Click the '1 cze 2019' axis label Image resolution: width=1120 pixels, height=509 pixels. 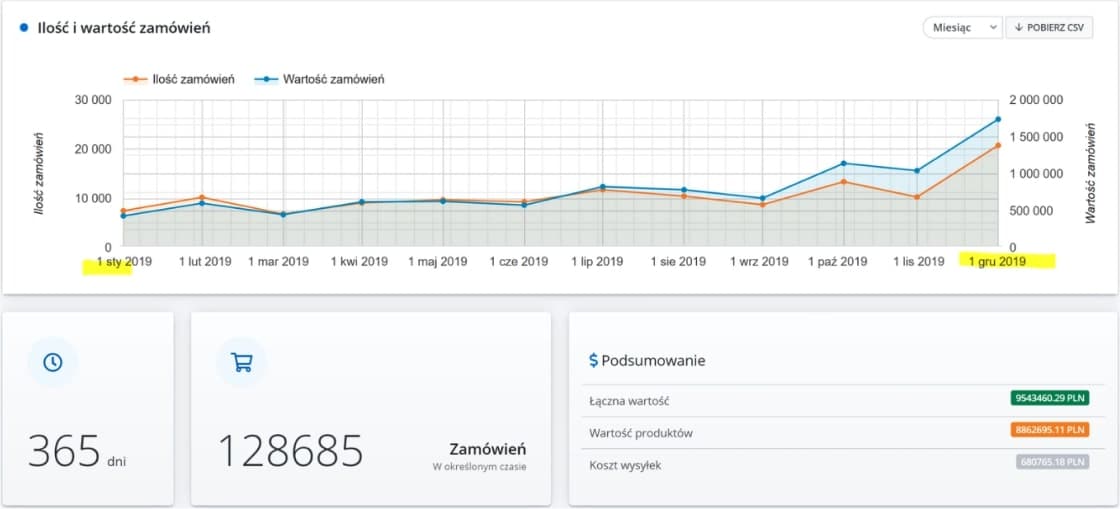(520, 262)
